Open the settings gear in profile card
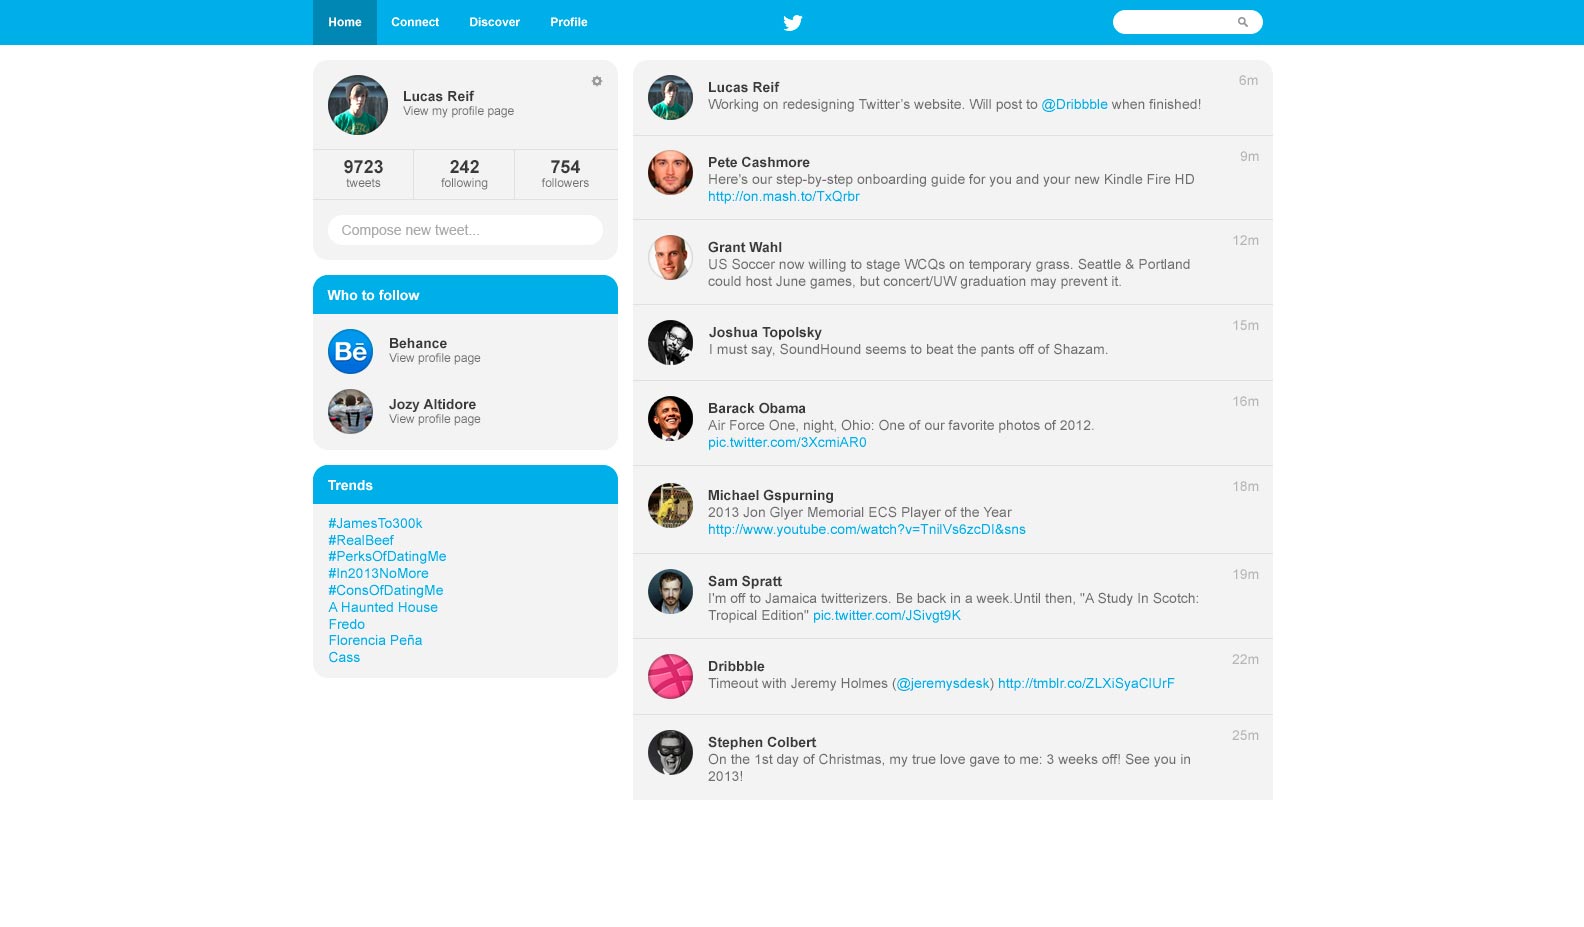Viewport: 1584px width, 927px height. pyautogui.click(x=597, y=81)
